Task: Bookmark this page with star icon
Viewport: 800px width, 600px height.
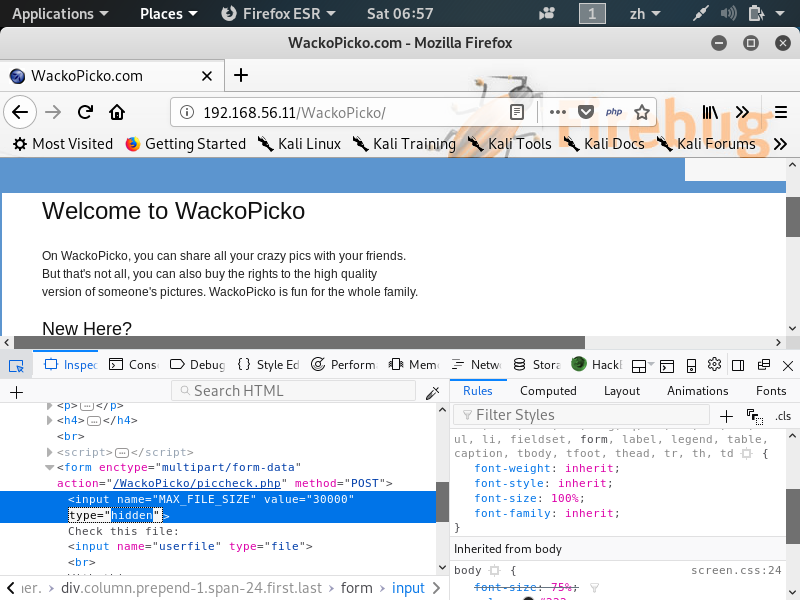Action: 642,112
